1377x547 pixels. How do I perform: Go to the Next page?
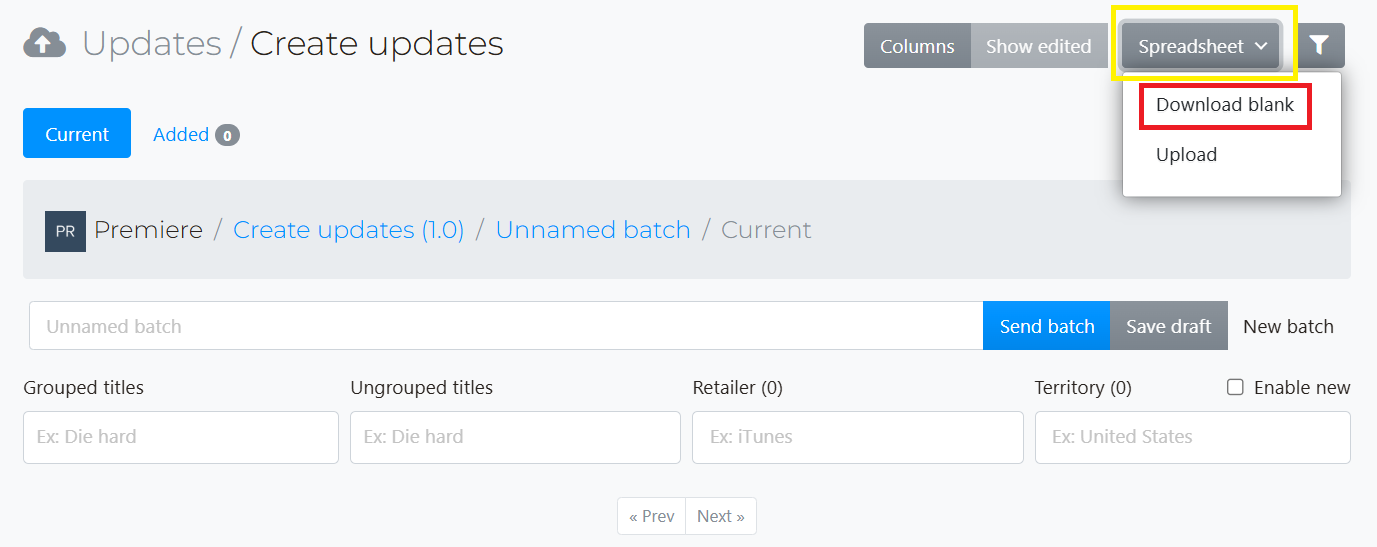coord(721,516)
